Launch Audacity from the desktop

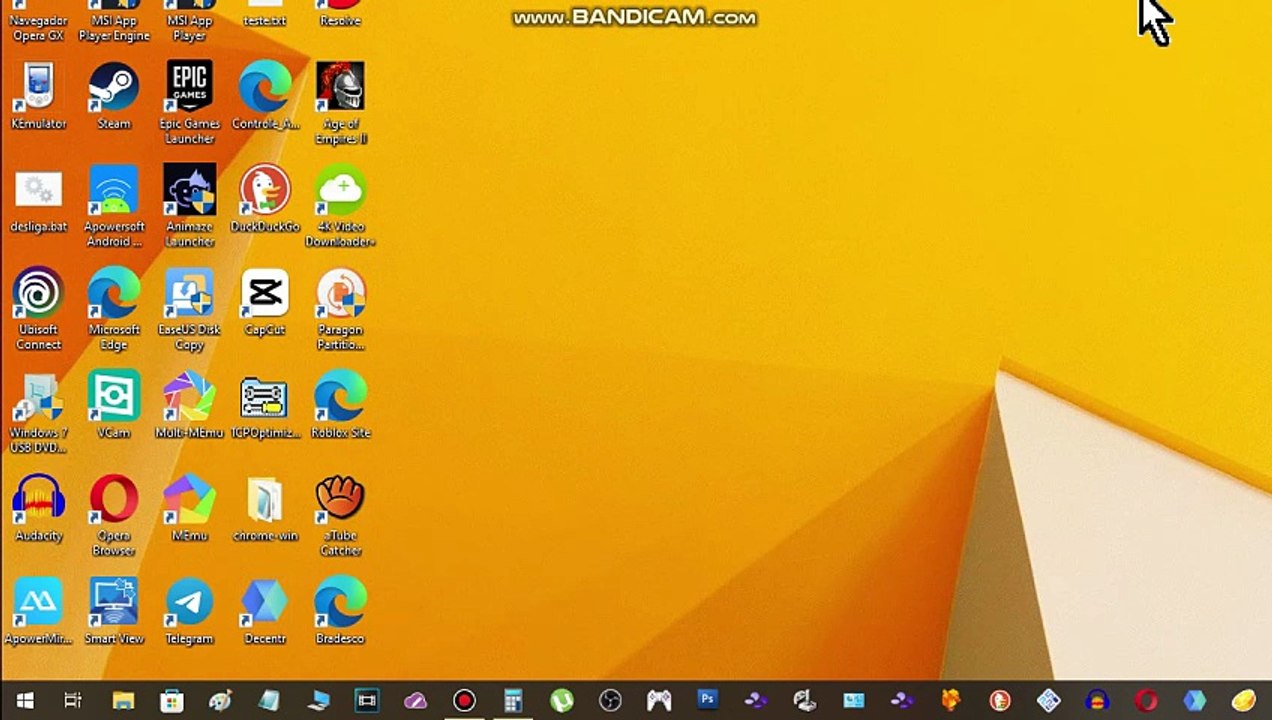[38, 509]
